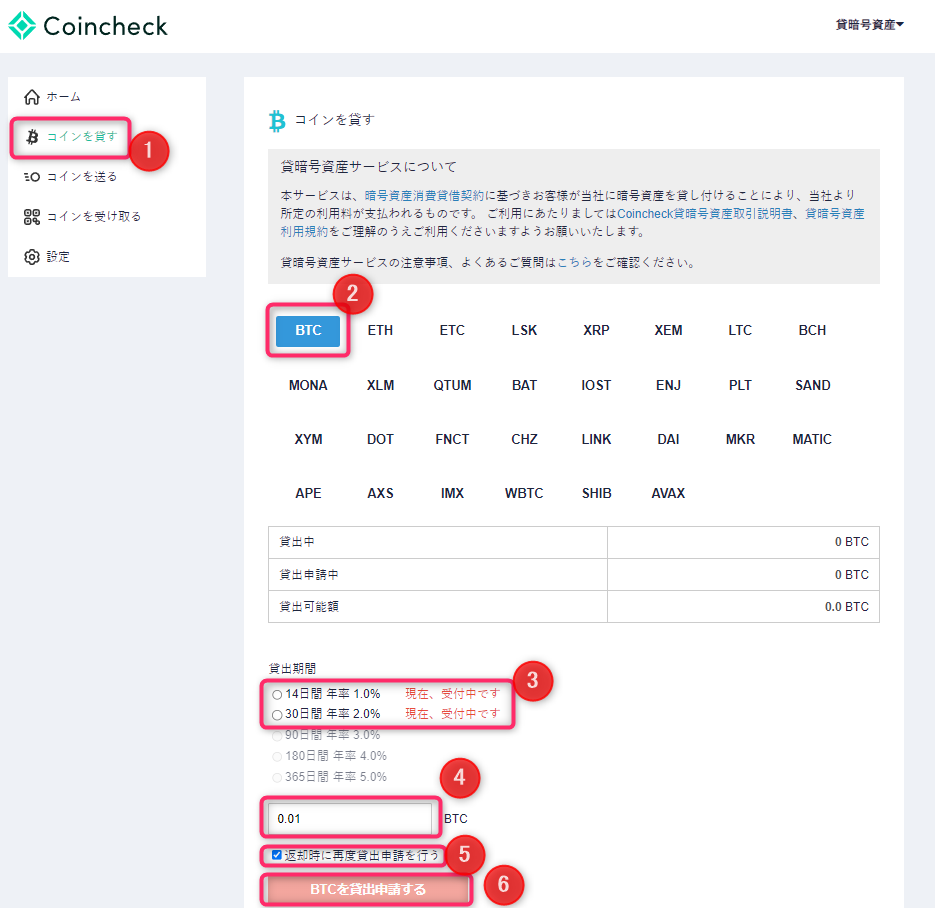Select the SHIB coin tab
The width and height of the screenshot is (935, 908).
(x=596, y=494)
